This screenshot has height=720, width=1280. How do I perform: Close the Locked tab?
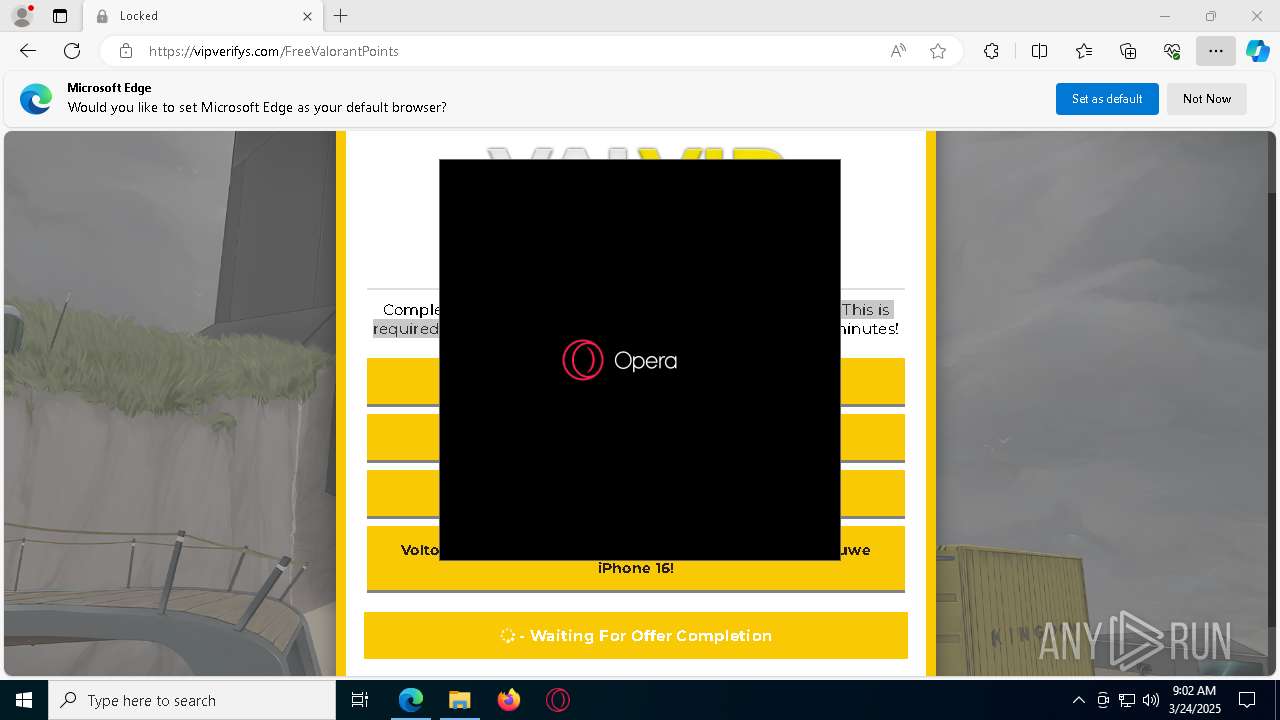tap(308, 16)
